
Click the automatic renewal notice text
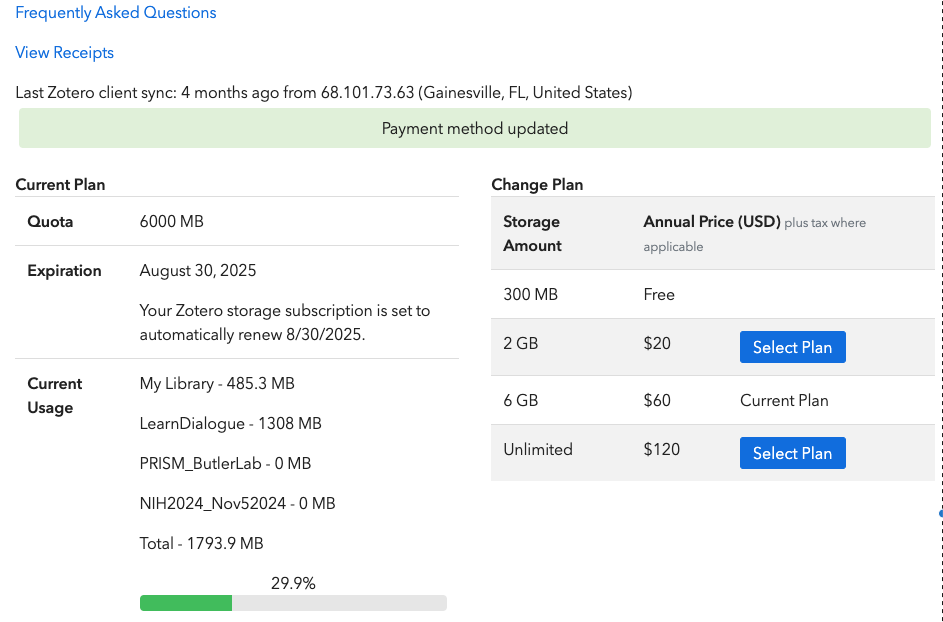284,323
